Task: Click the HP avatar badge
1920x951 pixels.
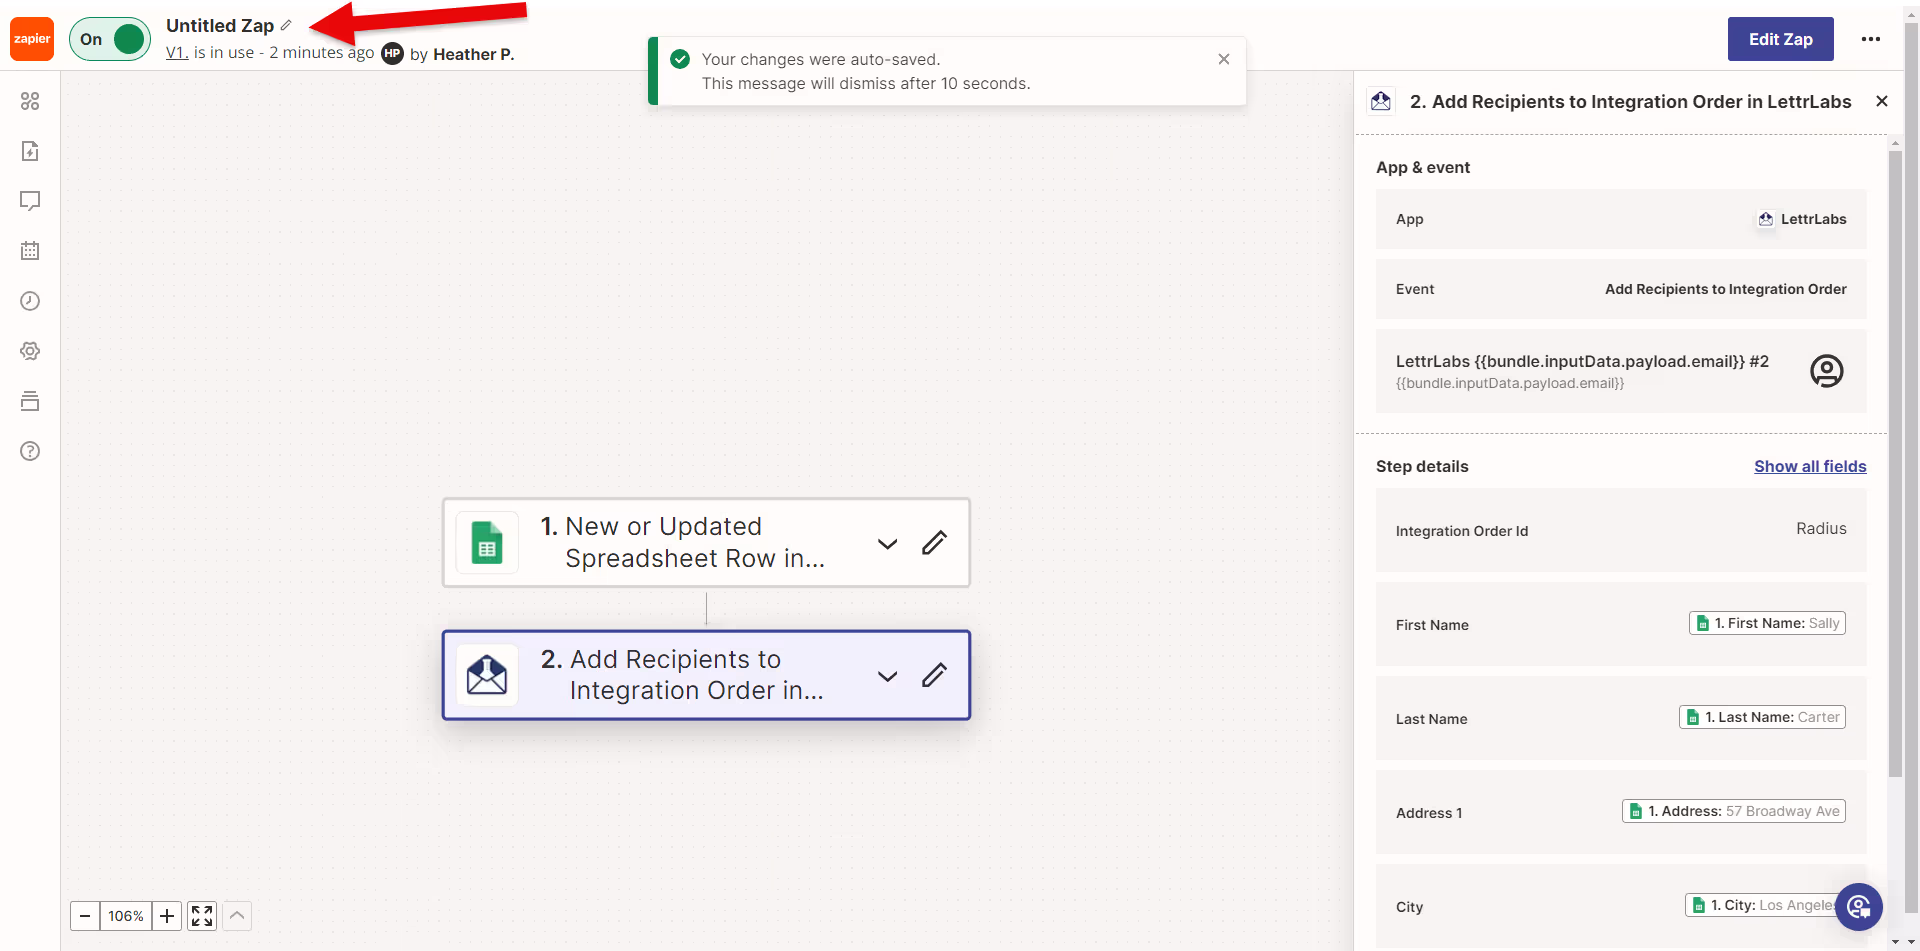Action: point(393,54)
